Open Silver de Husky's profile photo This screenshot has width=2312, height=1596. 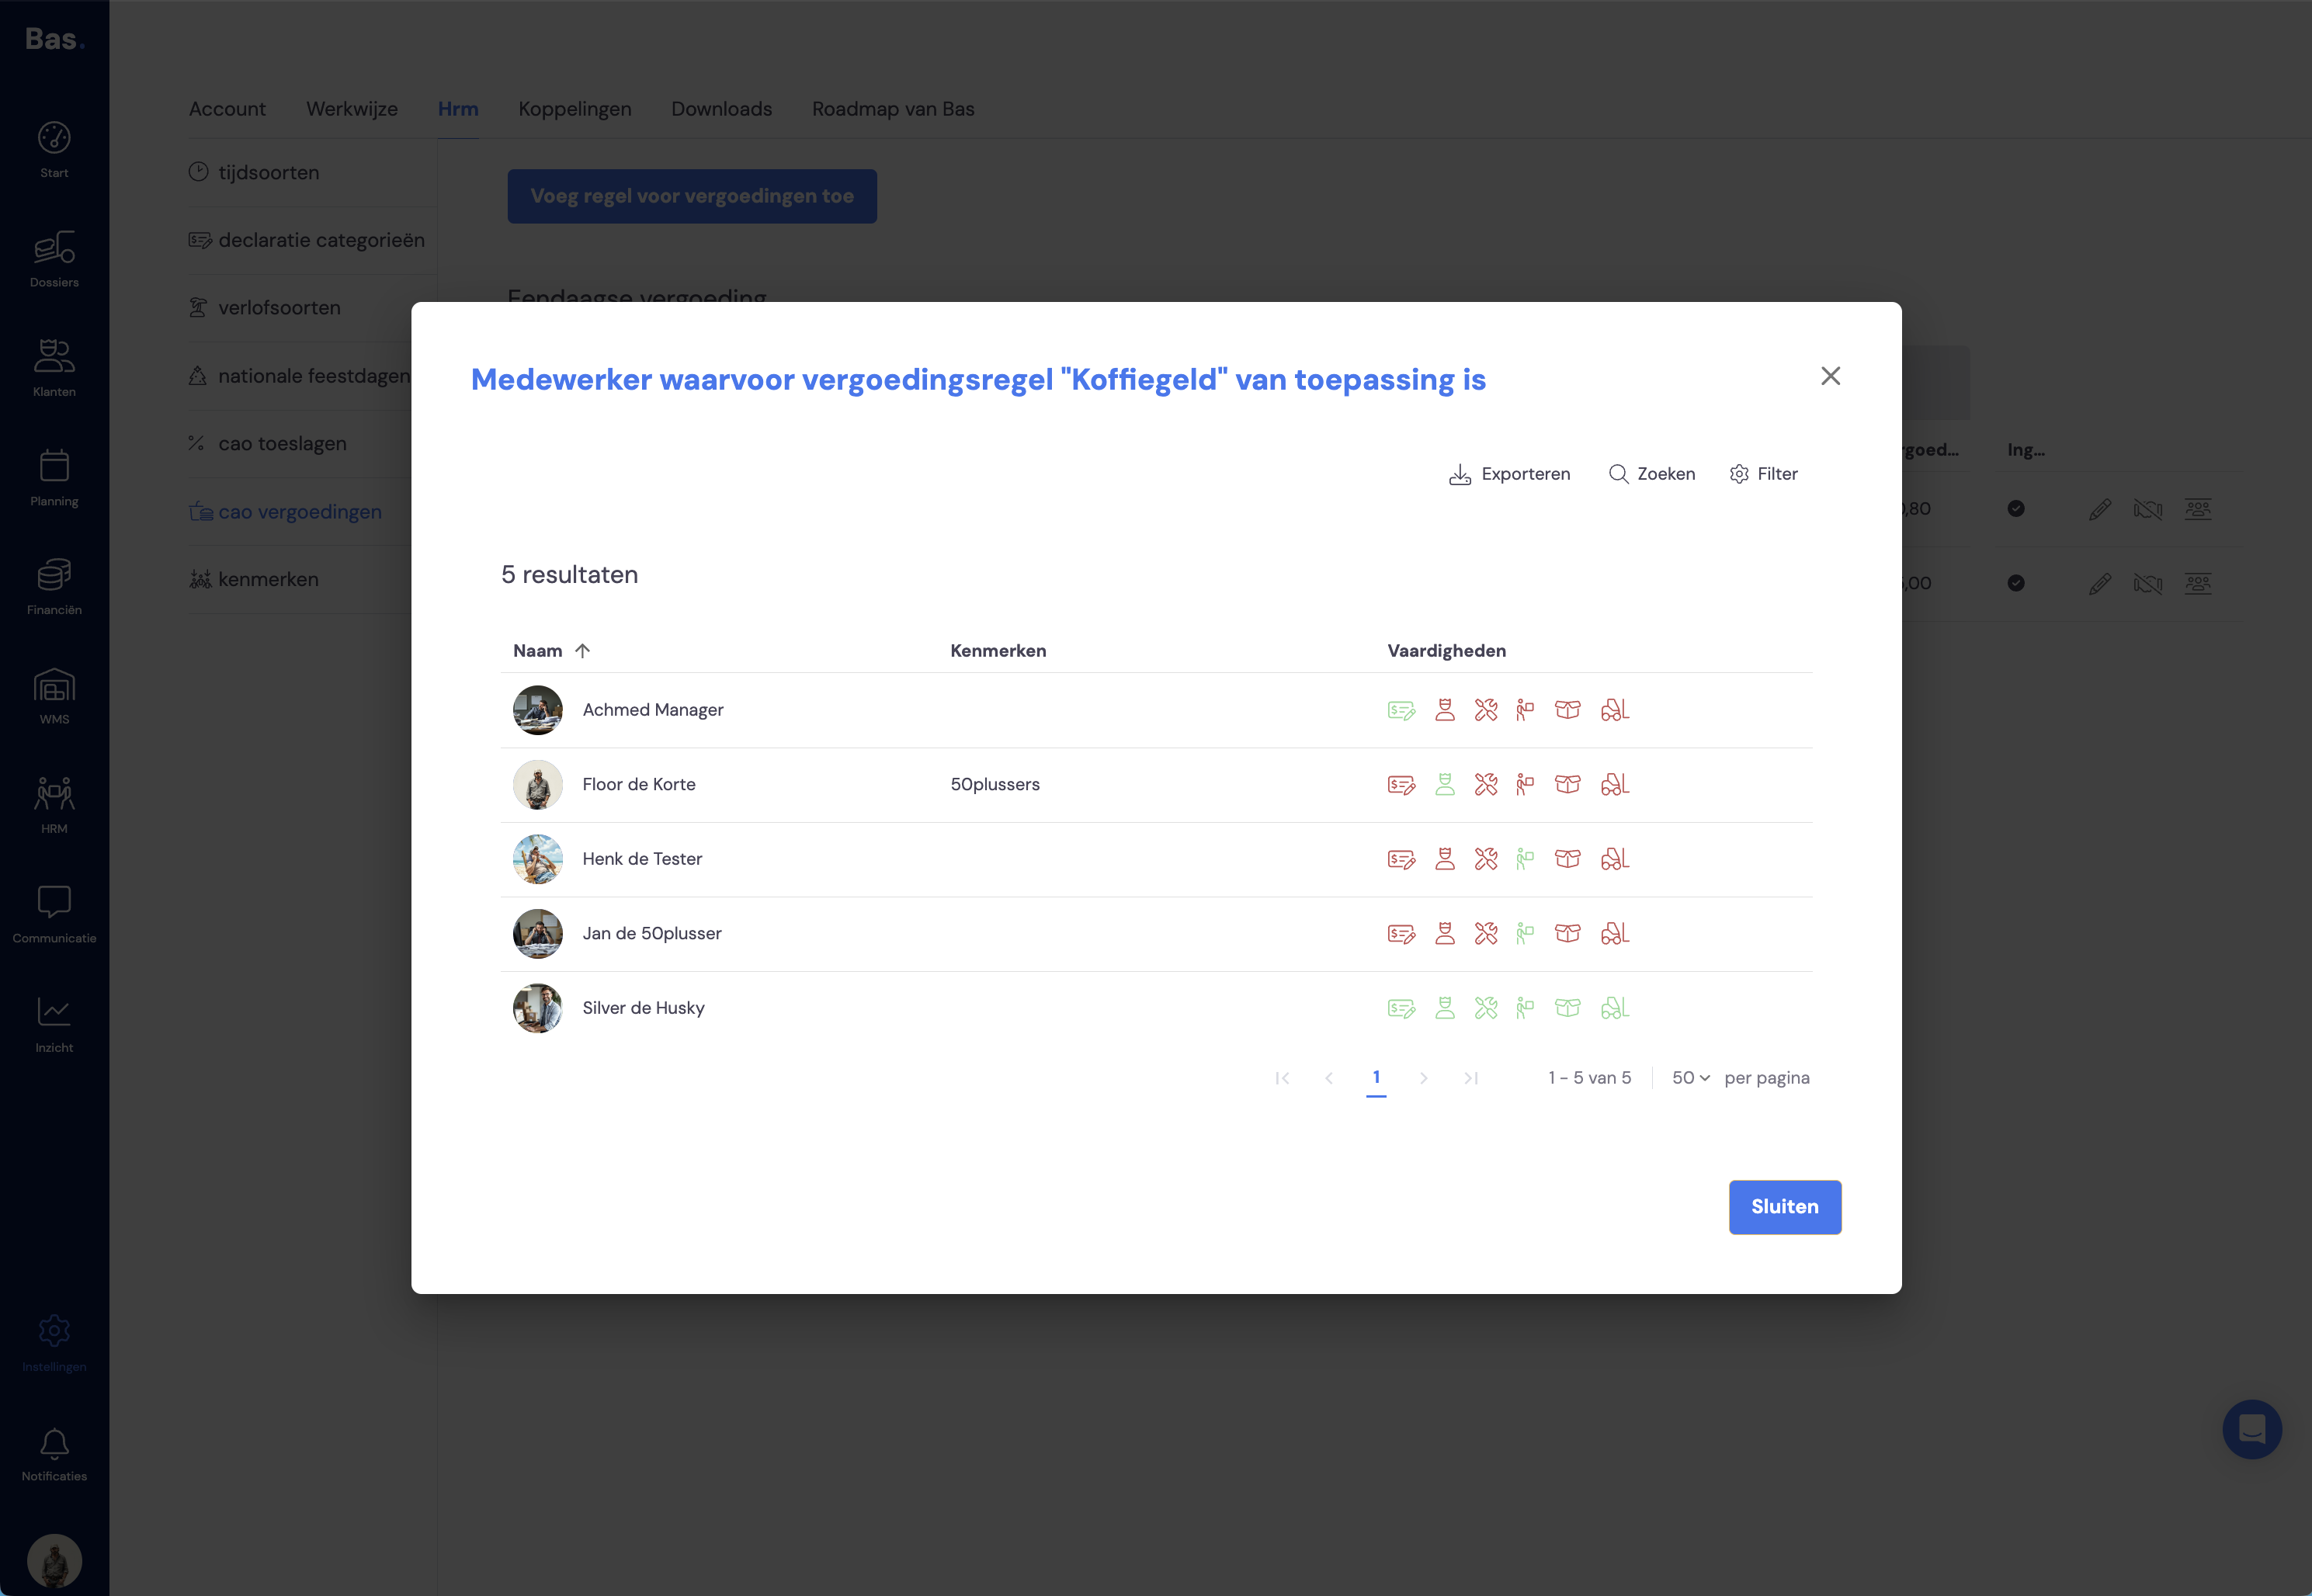tap(538, 1008)
